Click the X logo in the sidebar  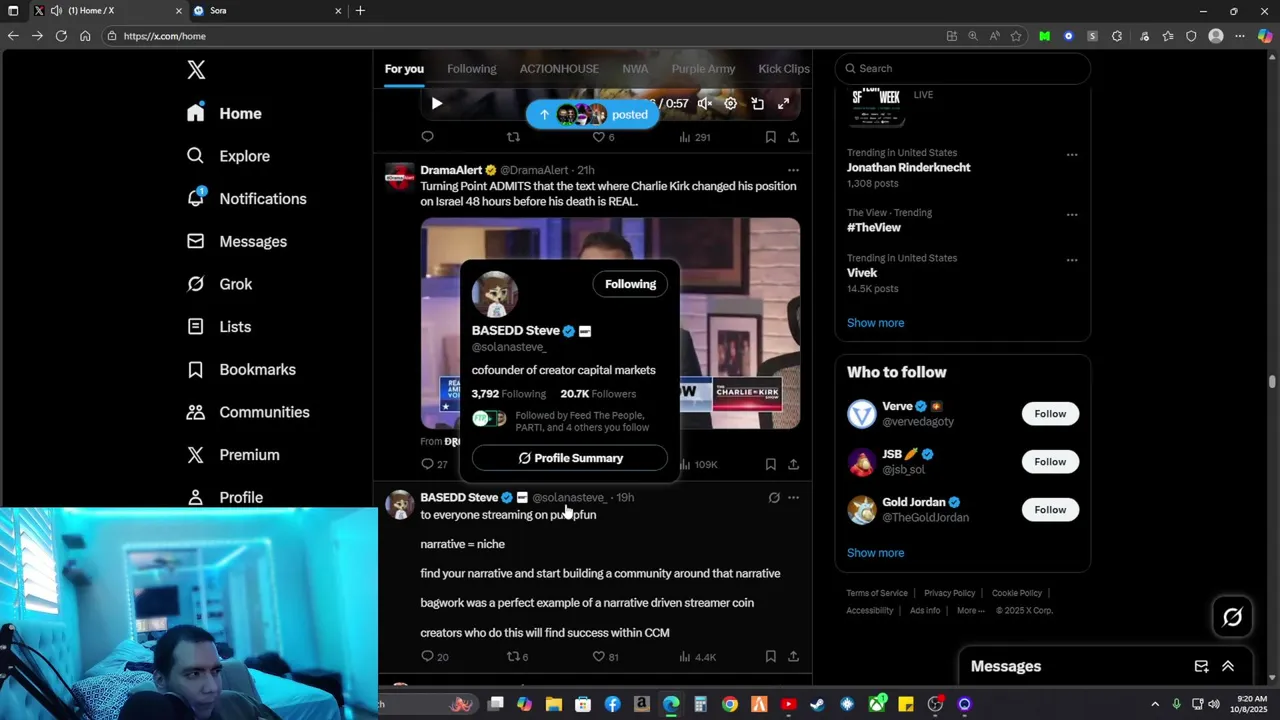pyautogui.click(x=196, y=70)
